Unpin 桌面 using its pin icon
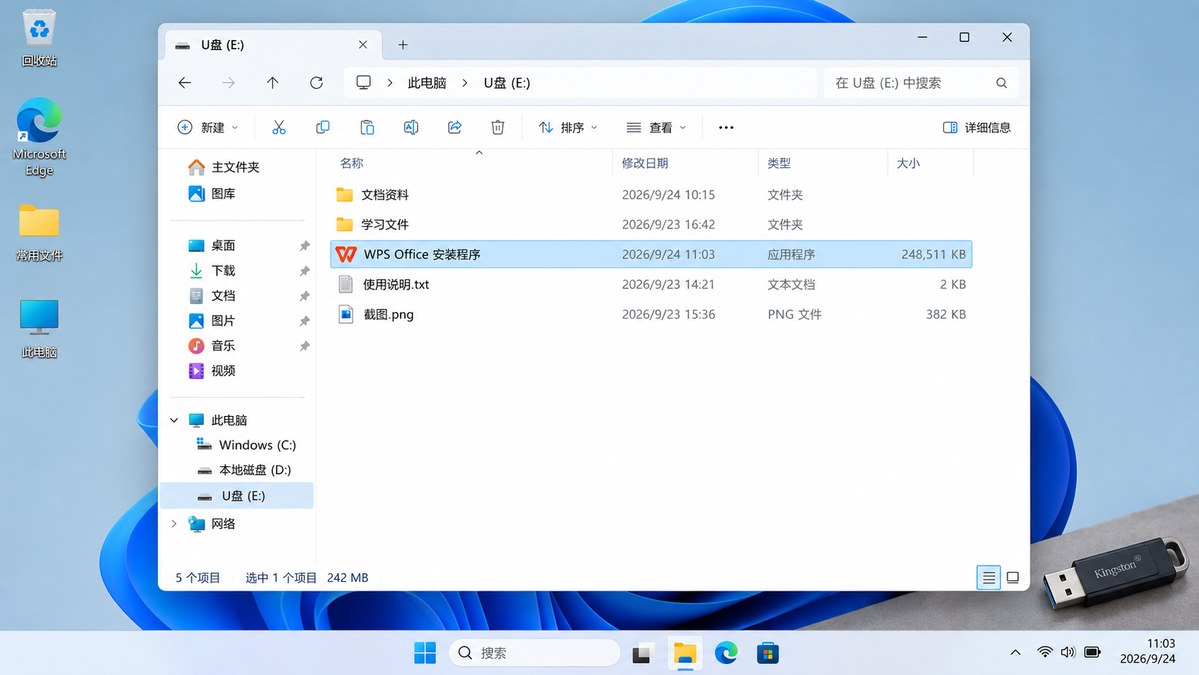The width and height of the screenshot is (1199, 675). click(304, 245)
